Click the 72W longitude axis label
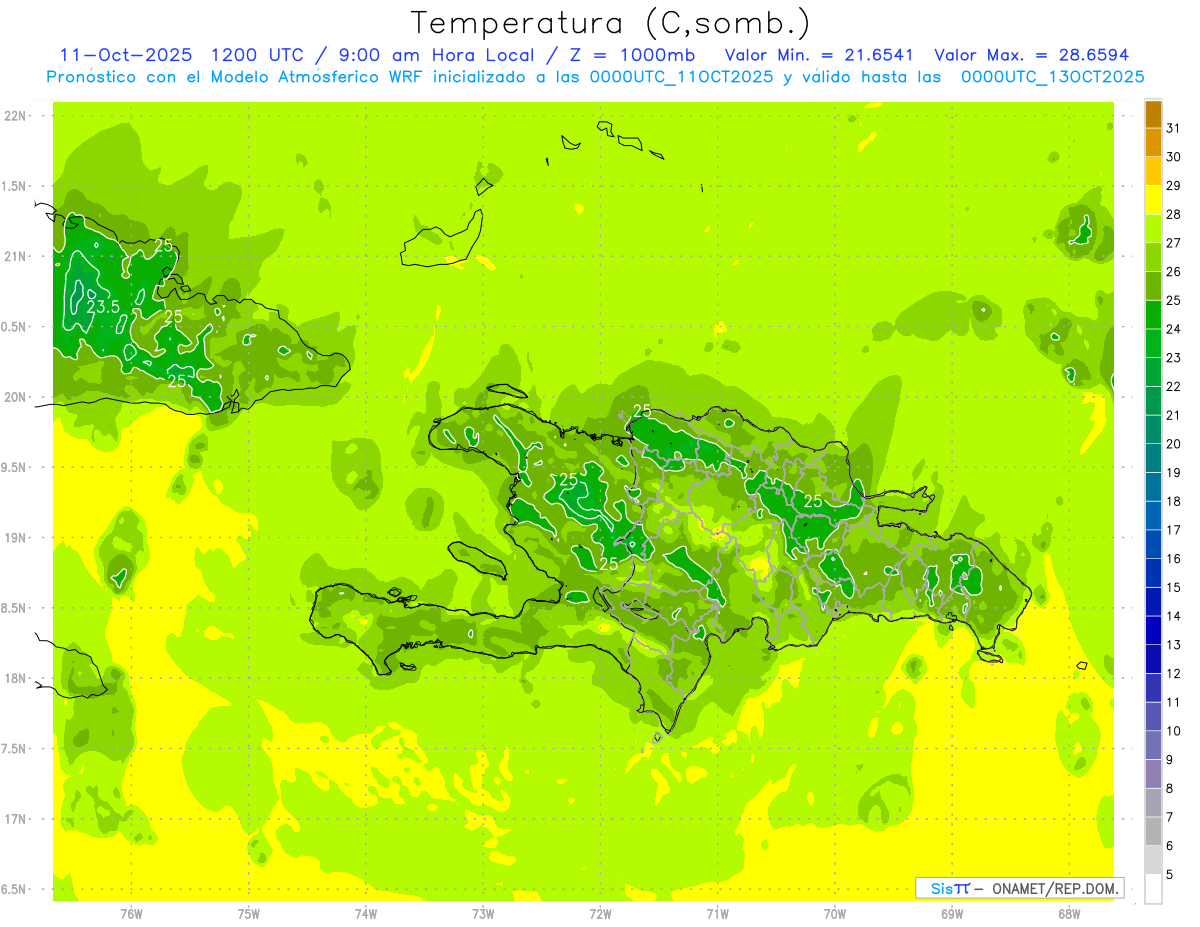This screenshot has height=927, width=1200. click(600, 913)
